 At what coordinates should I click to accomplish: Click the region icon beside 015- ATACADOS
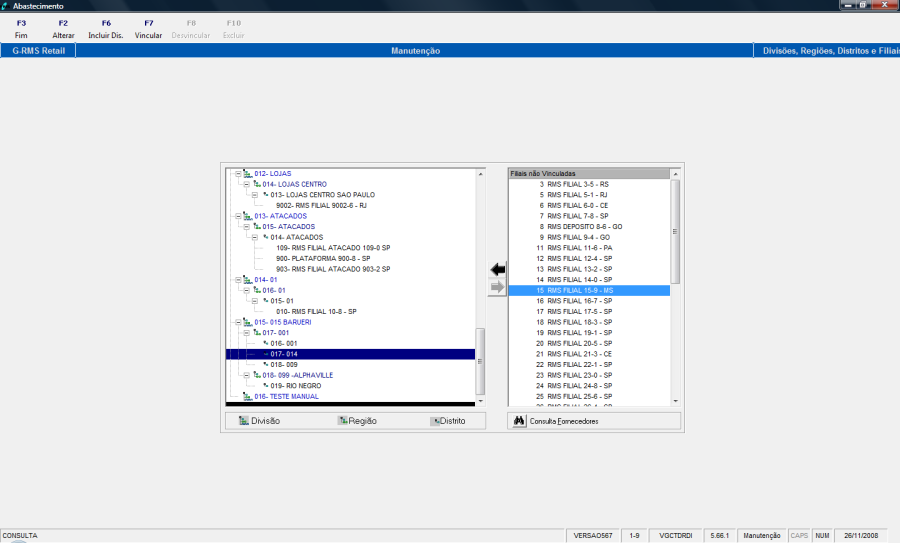point(257,227)
